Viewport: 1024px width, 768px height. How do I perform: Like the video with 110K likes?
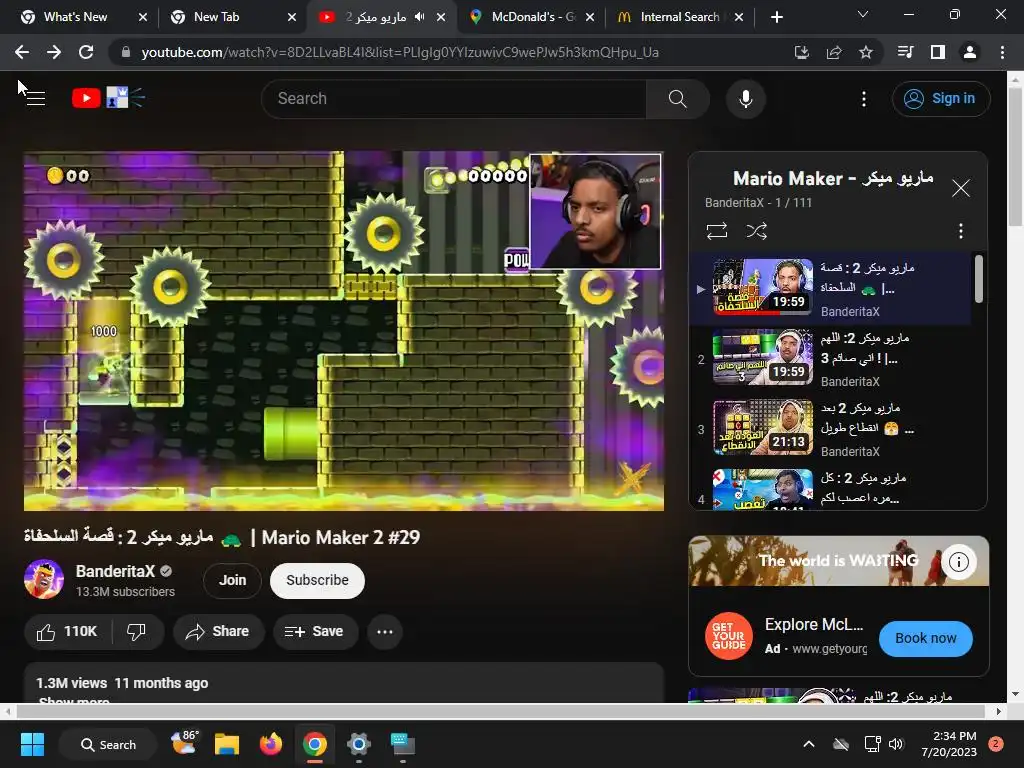coord(68,632)
